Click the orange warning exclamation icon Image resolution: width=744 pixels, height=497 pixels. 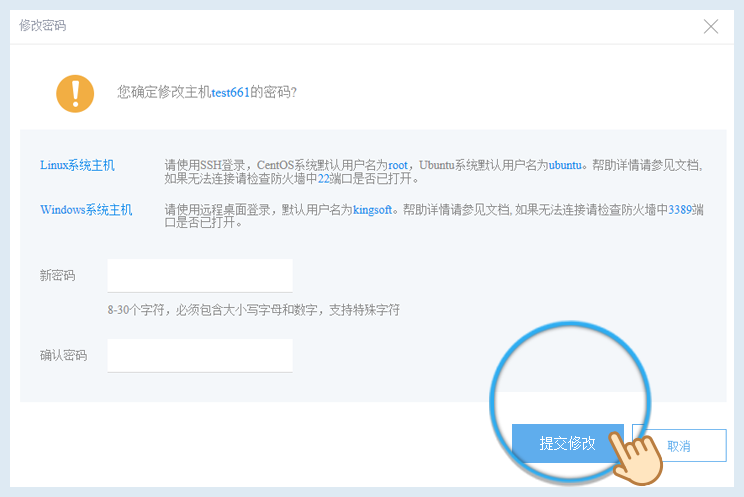coord(75,94)
